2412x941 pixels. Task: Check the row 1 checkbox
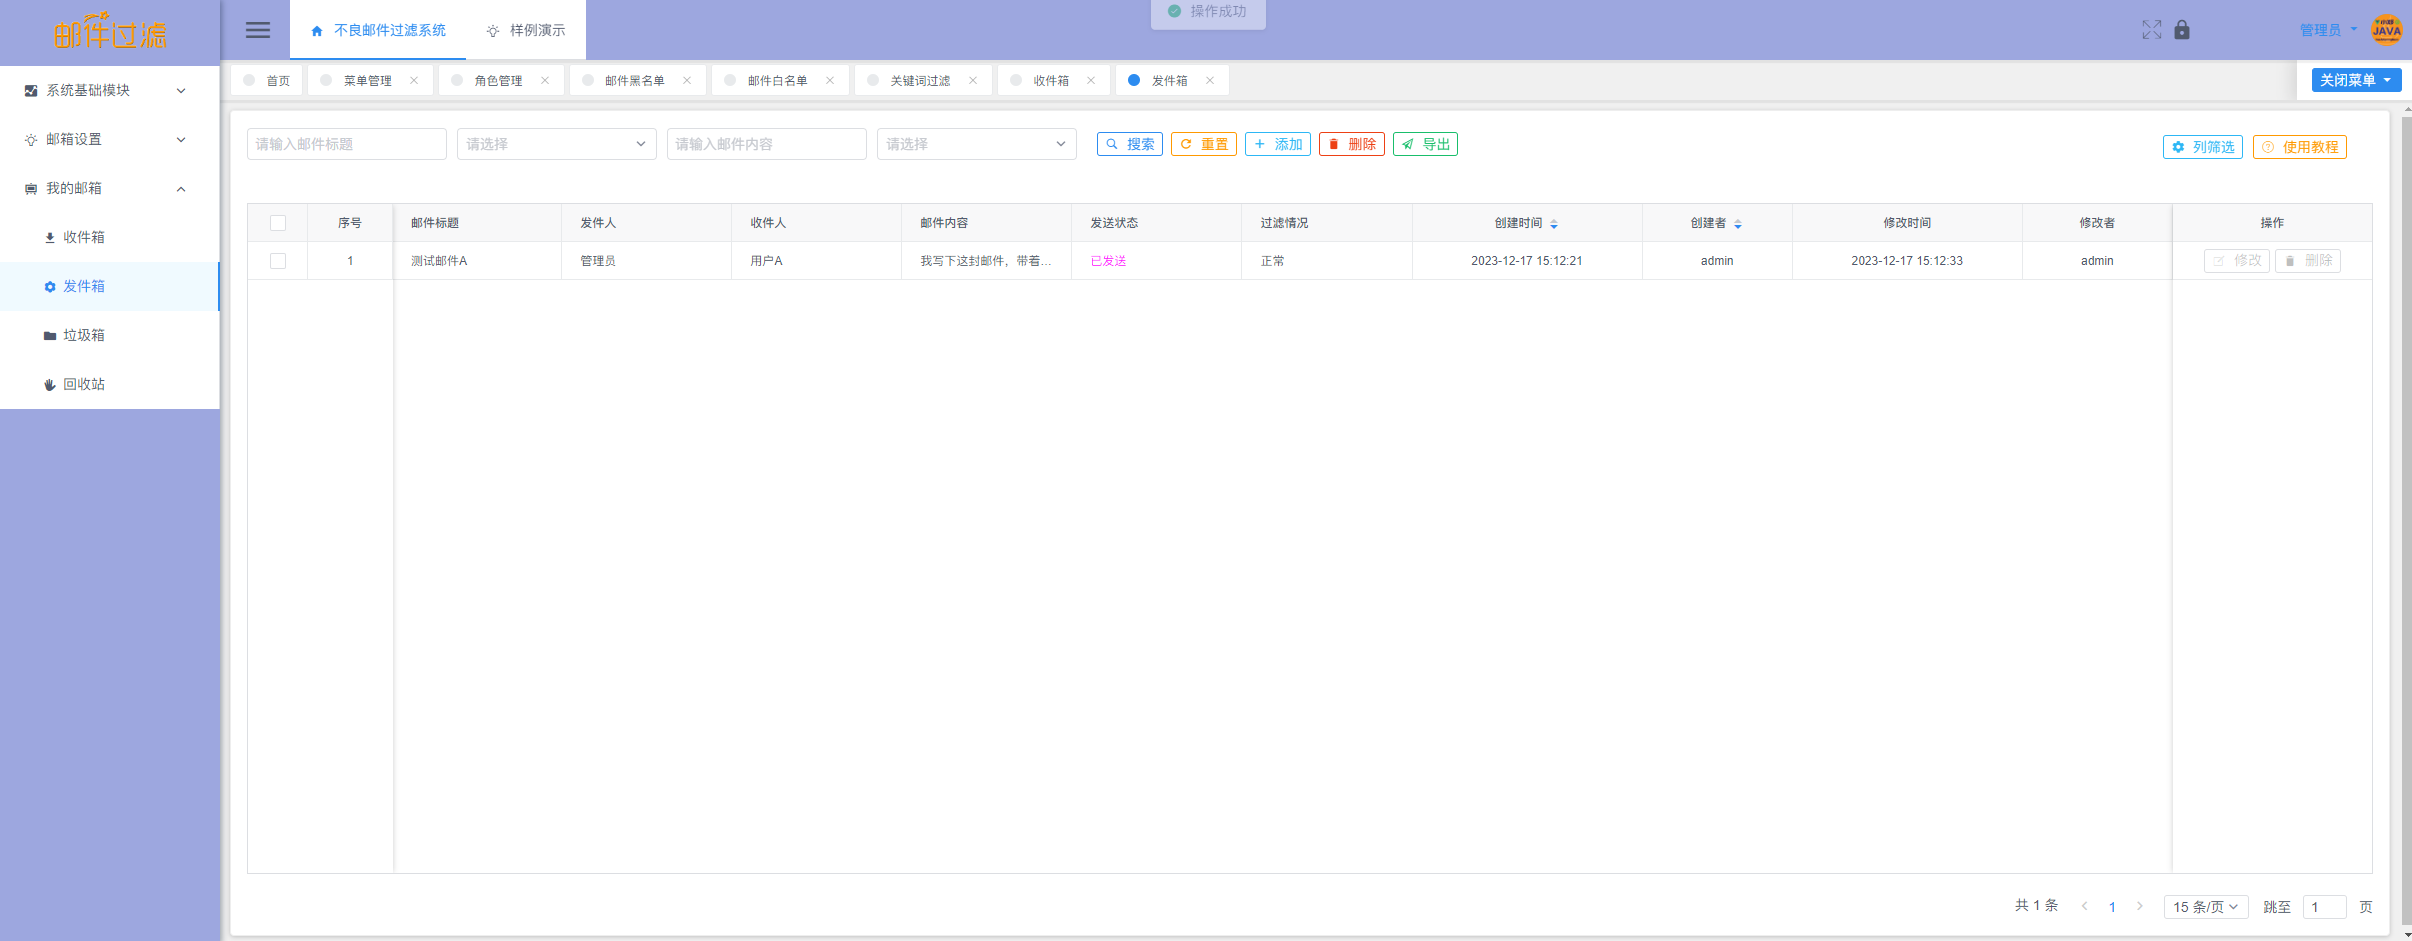(x=278, y=261)
